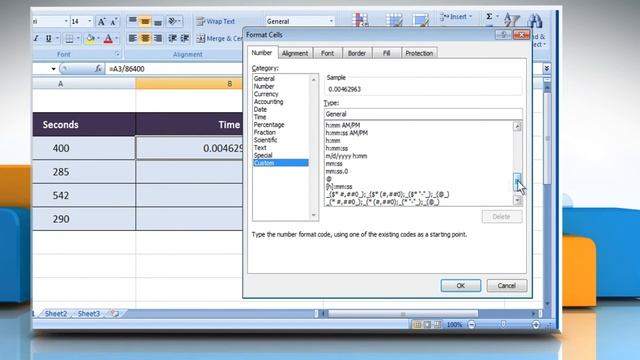Expand the formula bar
The width and height of the screenshot is (640, 360).
coord(547,68)
